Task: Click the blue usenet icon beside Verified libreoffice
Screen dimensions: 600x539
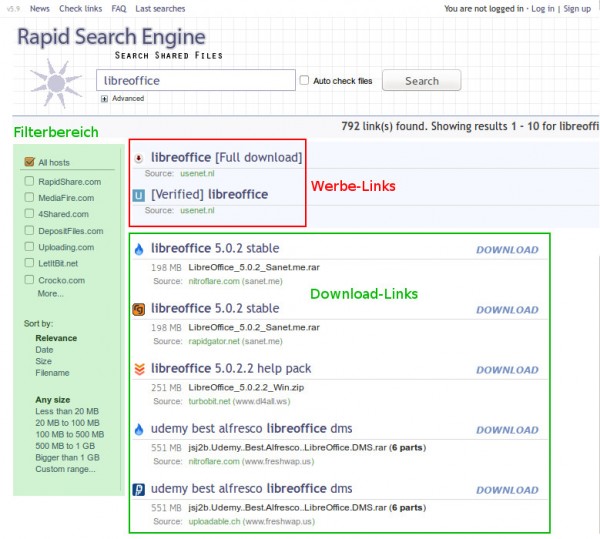Action: (x=139, y=195)
